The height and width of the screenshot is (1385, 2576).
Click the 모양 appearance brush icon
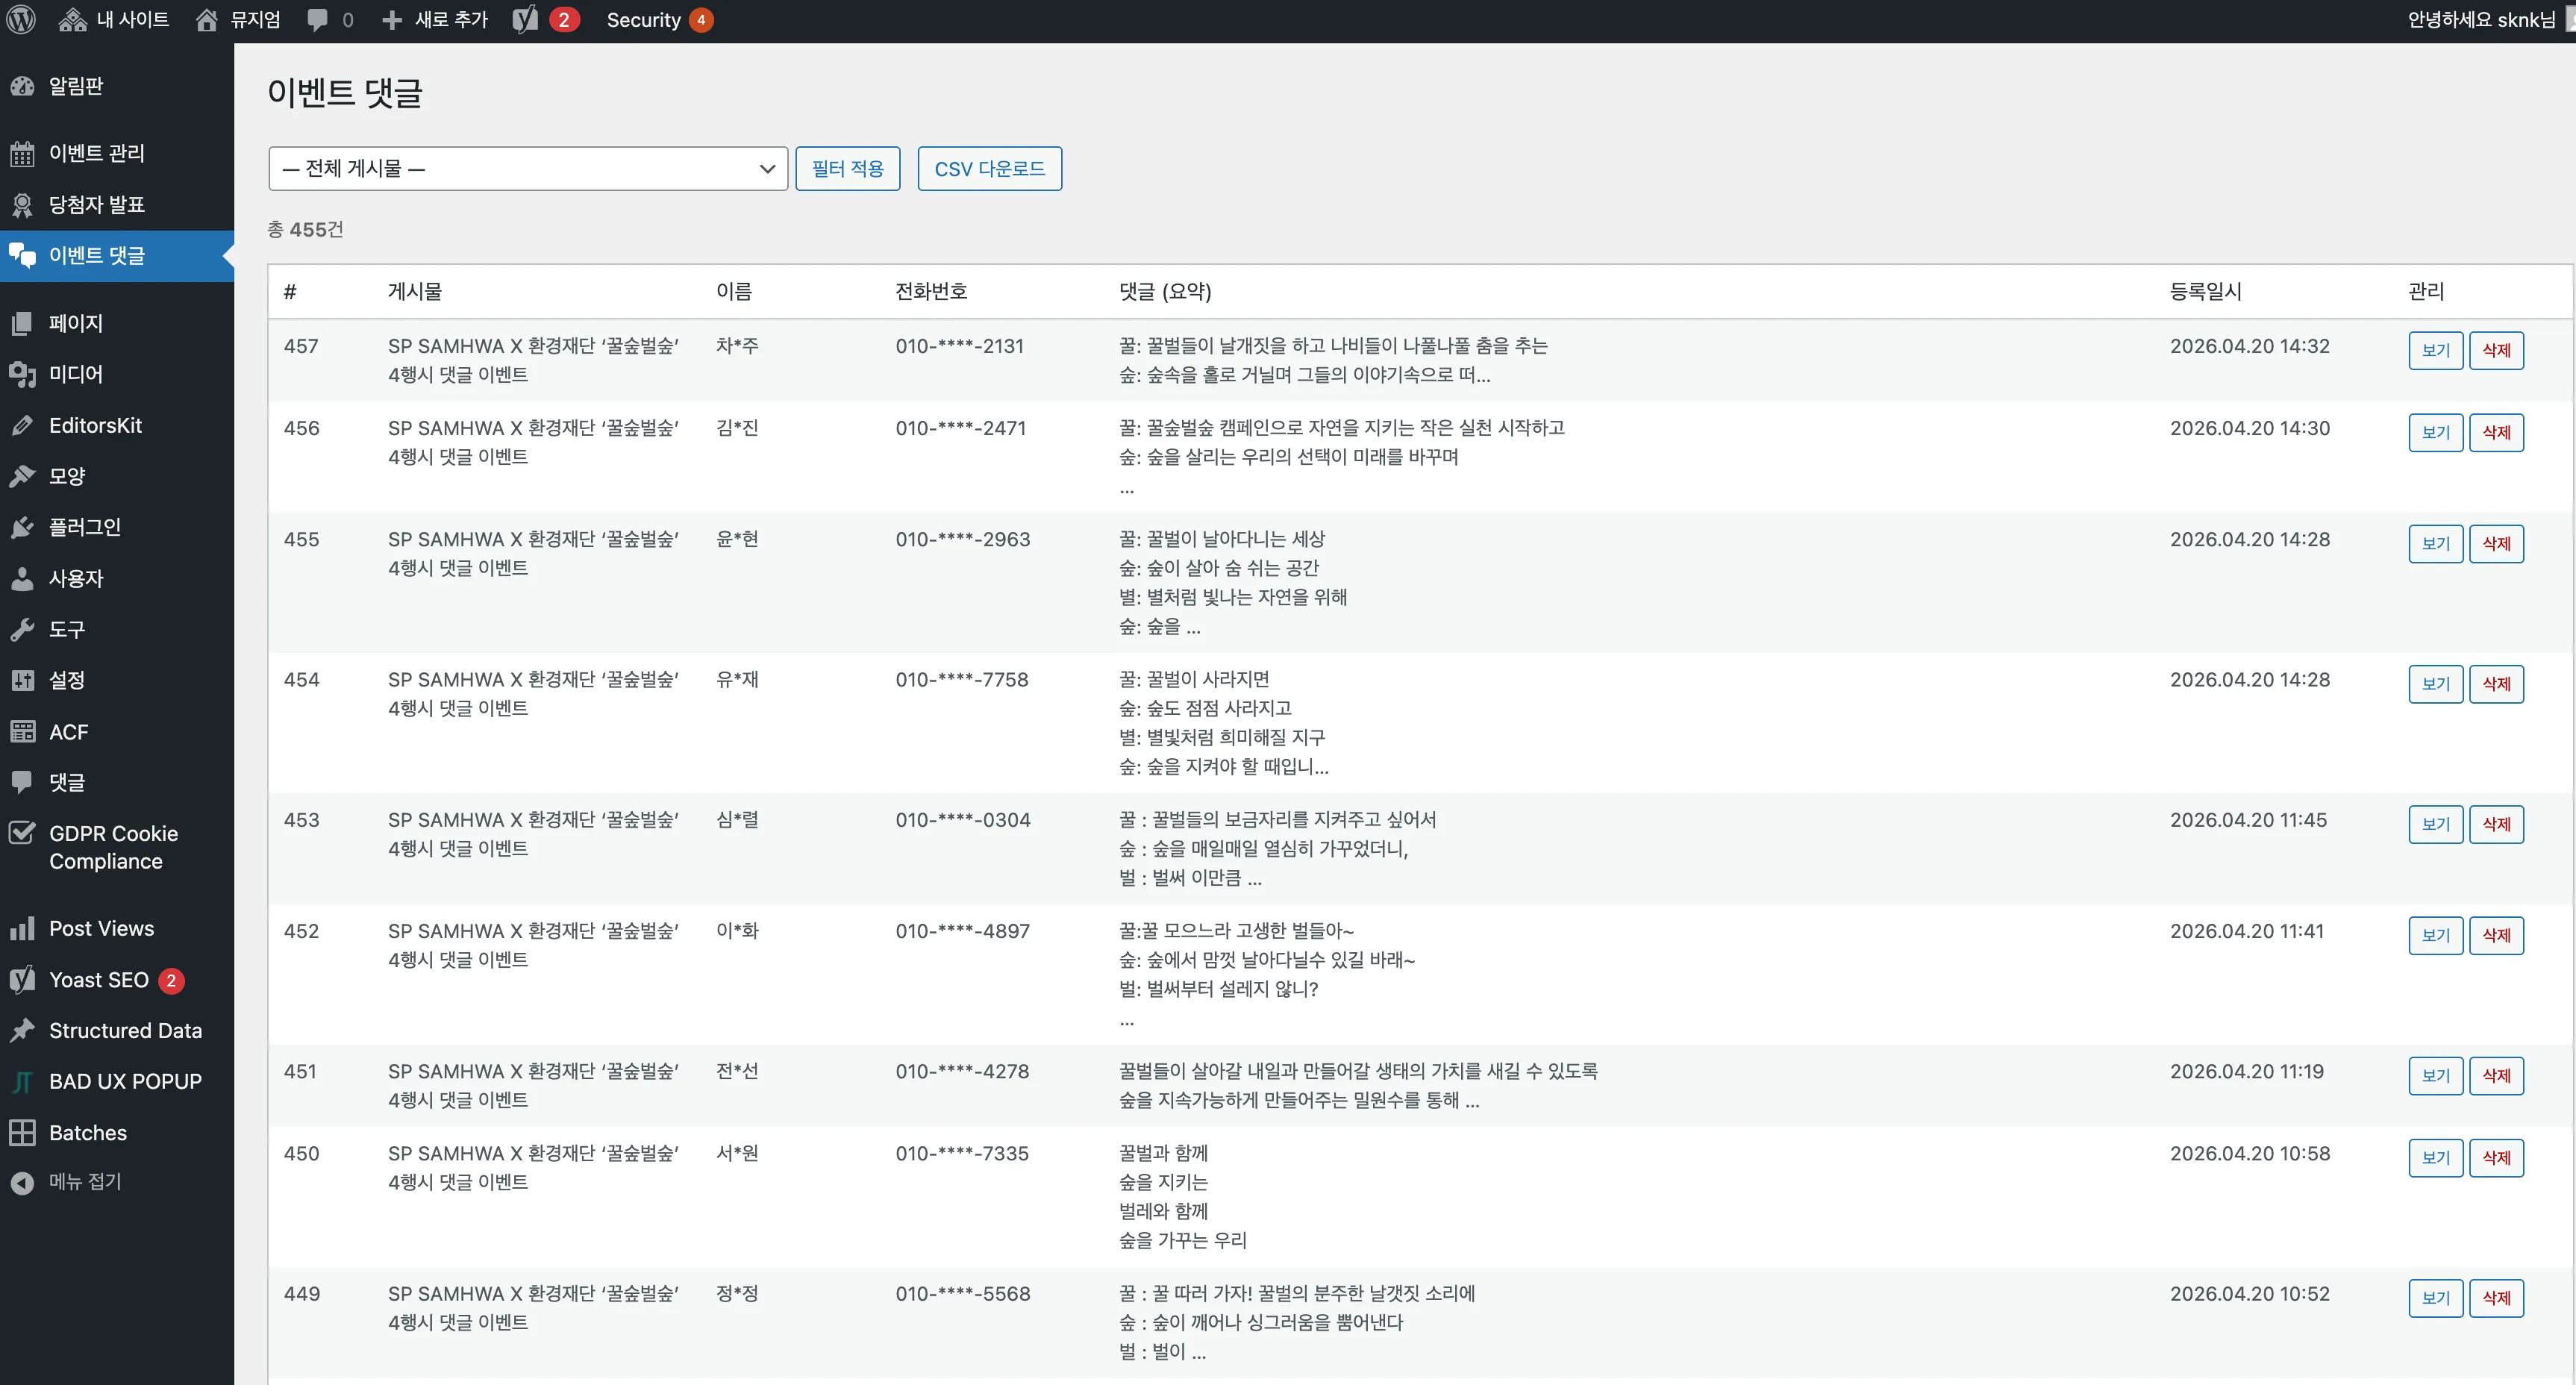point(22,476)
